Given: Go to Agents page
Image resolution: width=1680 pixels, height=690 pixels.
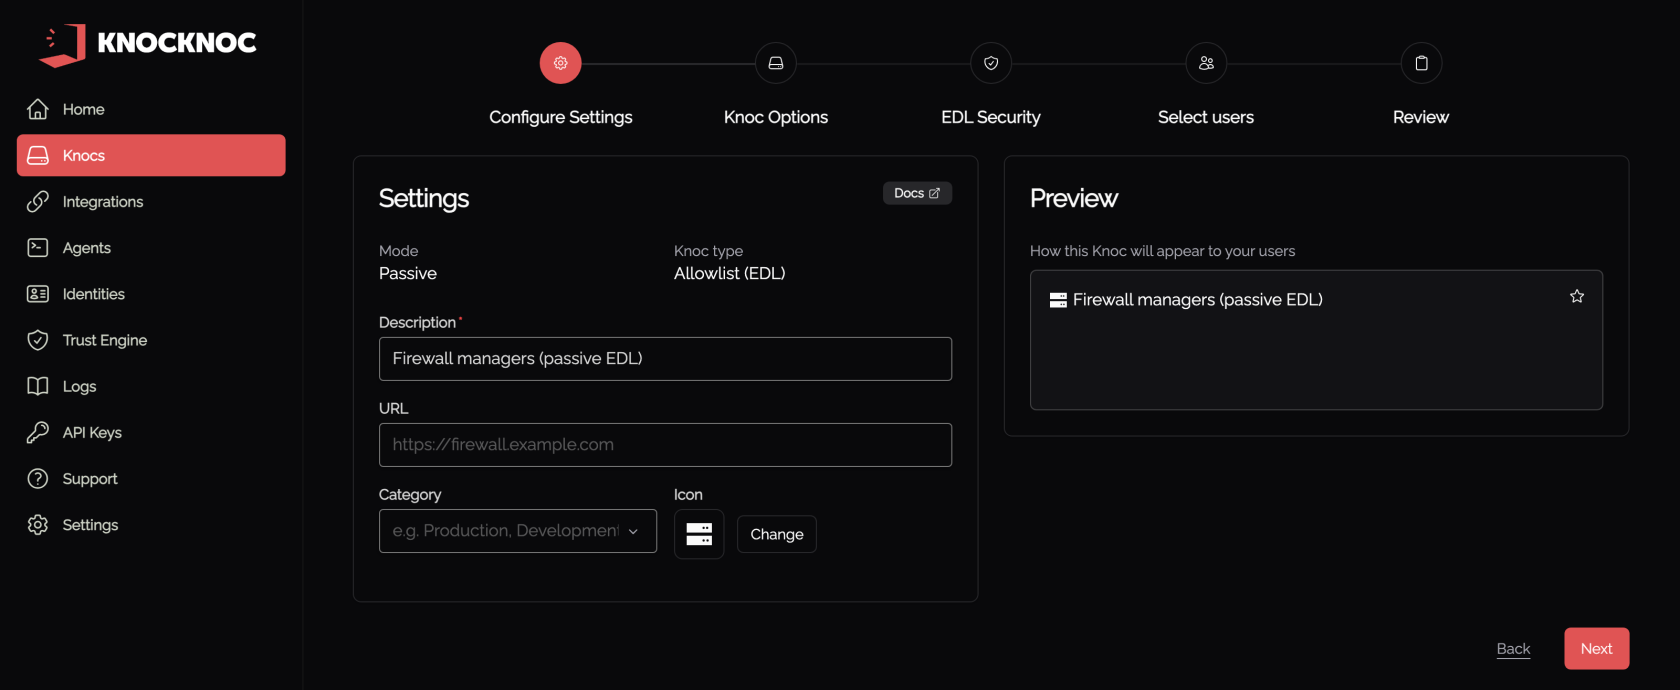Looking at the screenshot, I should (151, 247).
